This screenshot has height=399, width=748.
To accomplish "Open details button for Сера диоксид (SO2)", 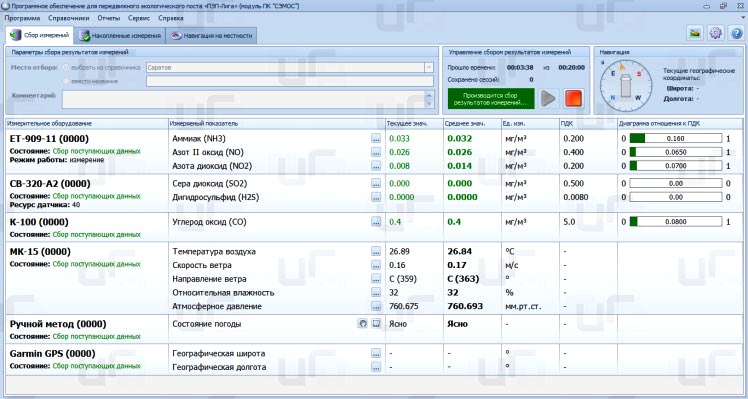I will point(376,184).
